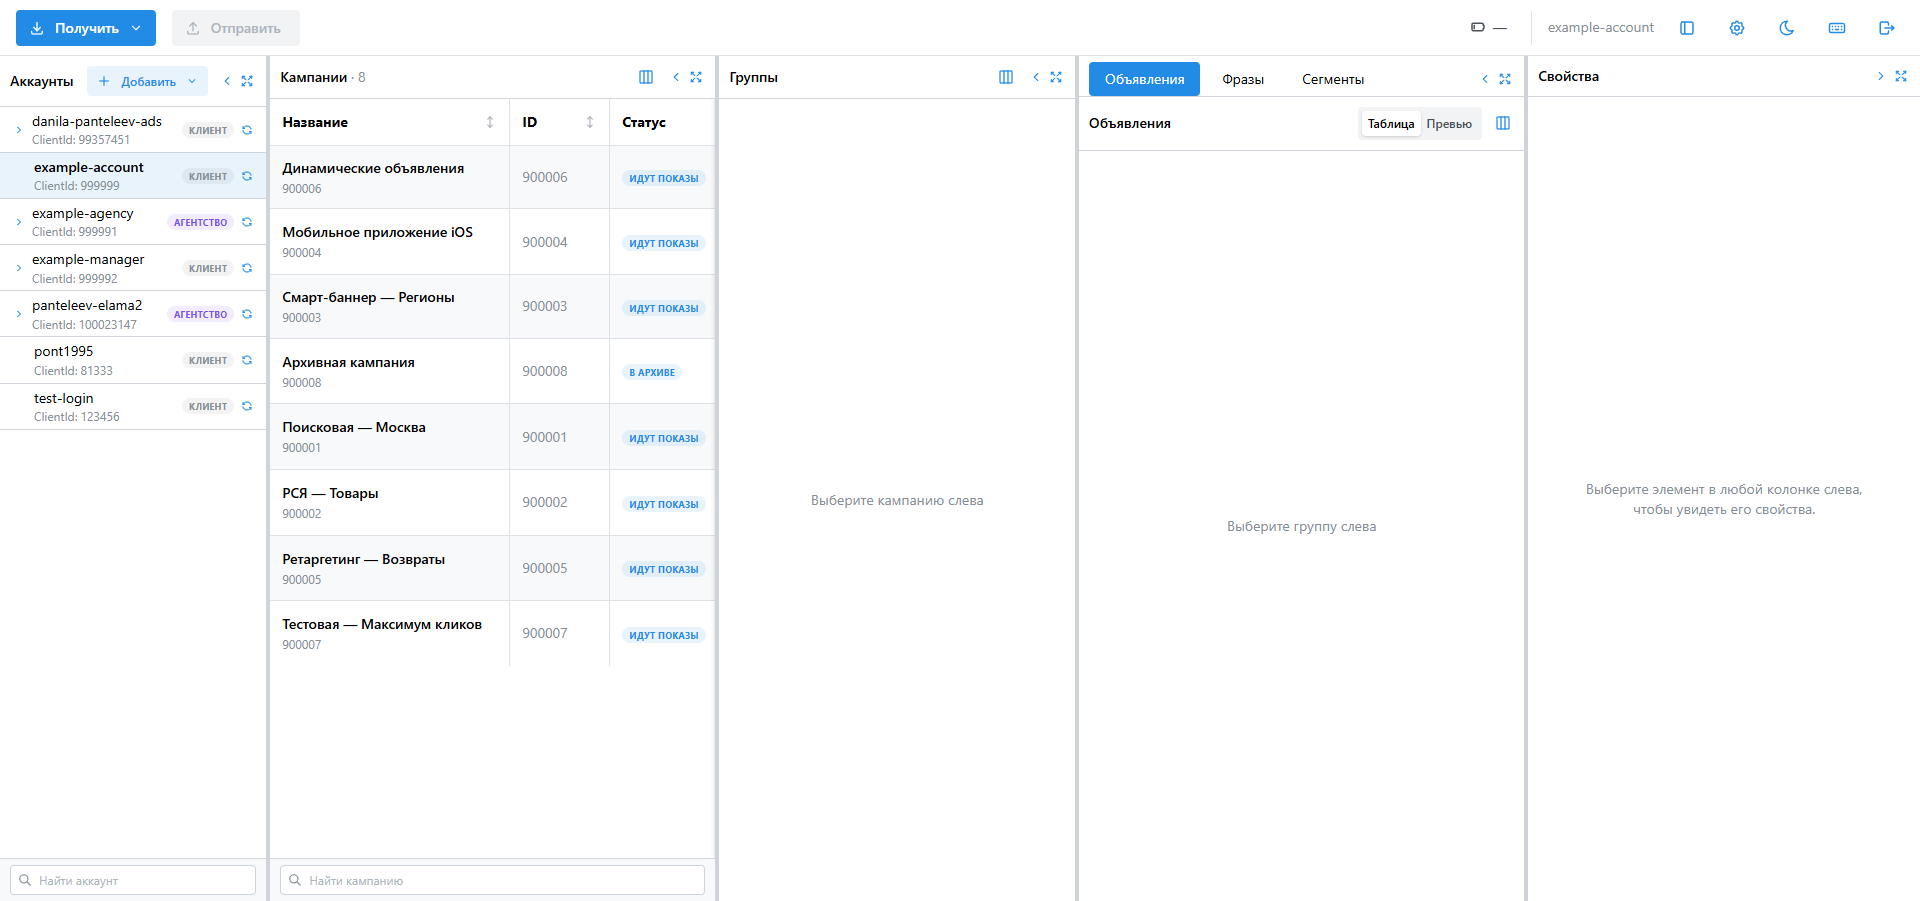
Task: Select campaign Мобильное приложение iOS
Action: 492,242
